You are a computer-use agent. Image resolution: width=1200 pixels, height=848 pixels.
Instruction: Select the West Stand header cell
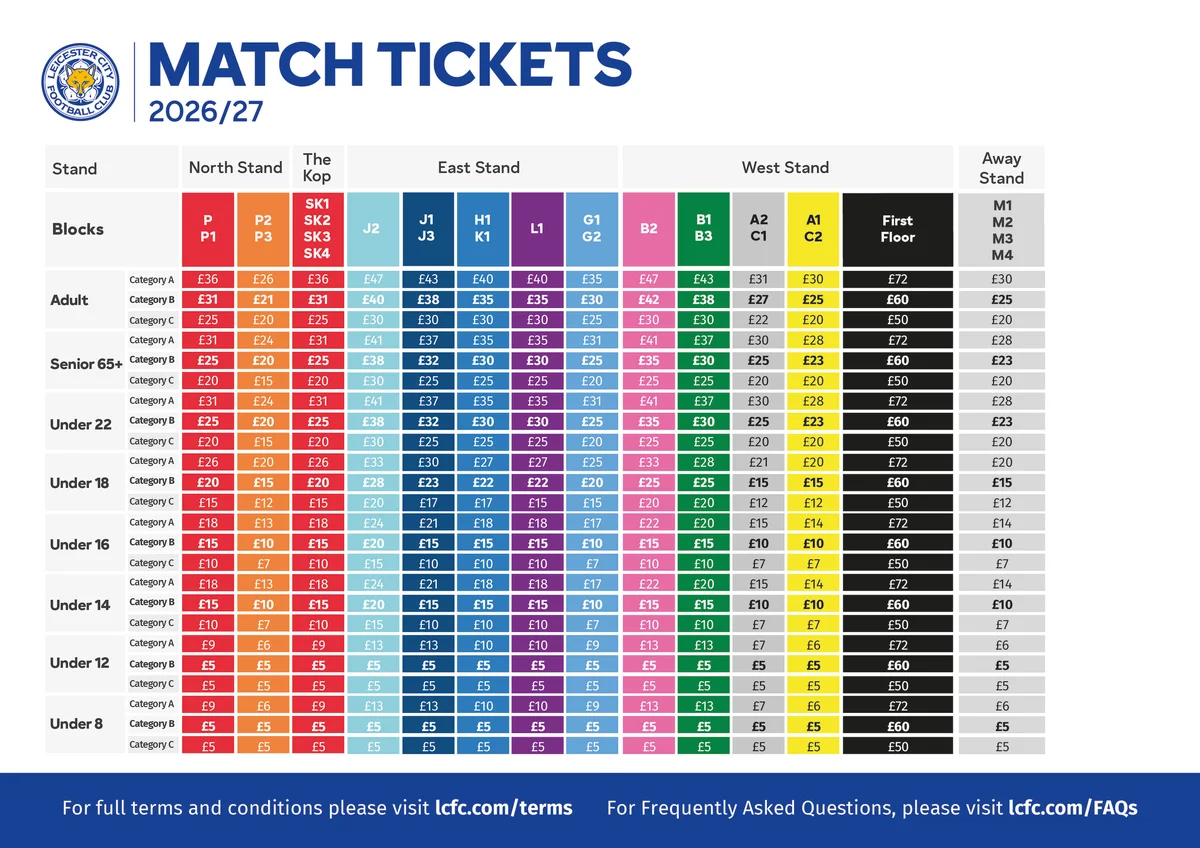786,168
